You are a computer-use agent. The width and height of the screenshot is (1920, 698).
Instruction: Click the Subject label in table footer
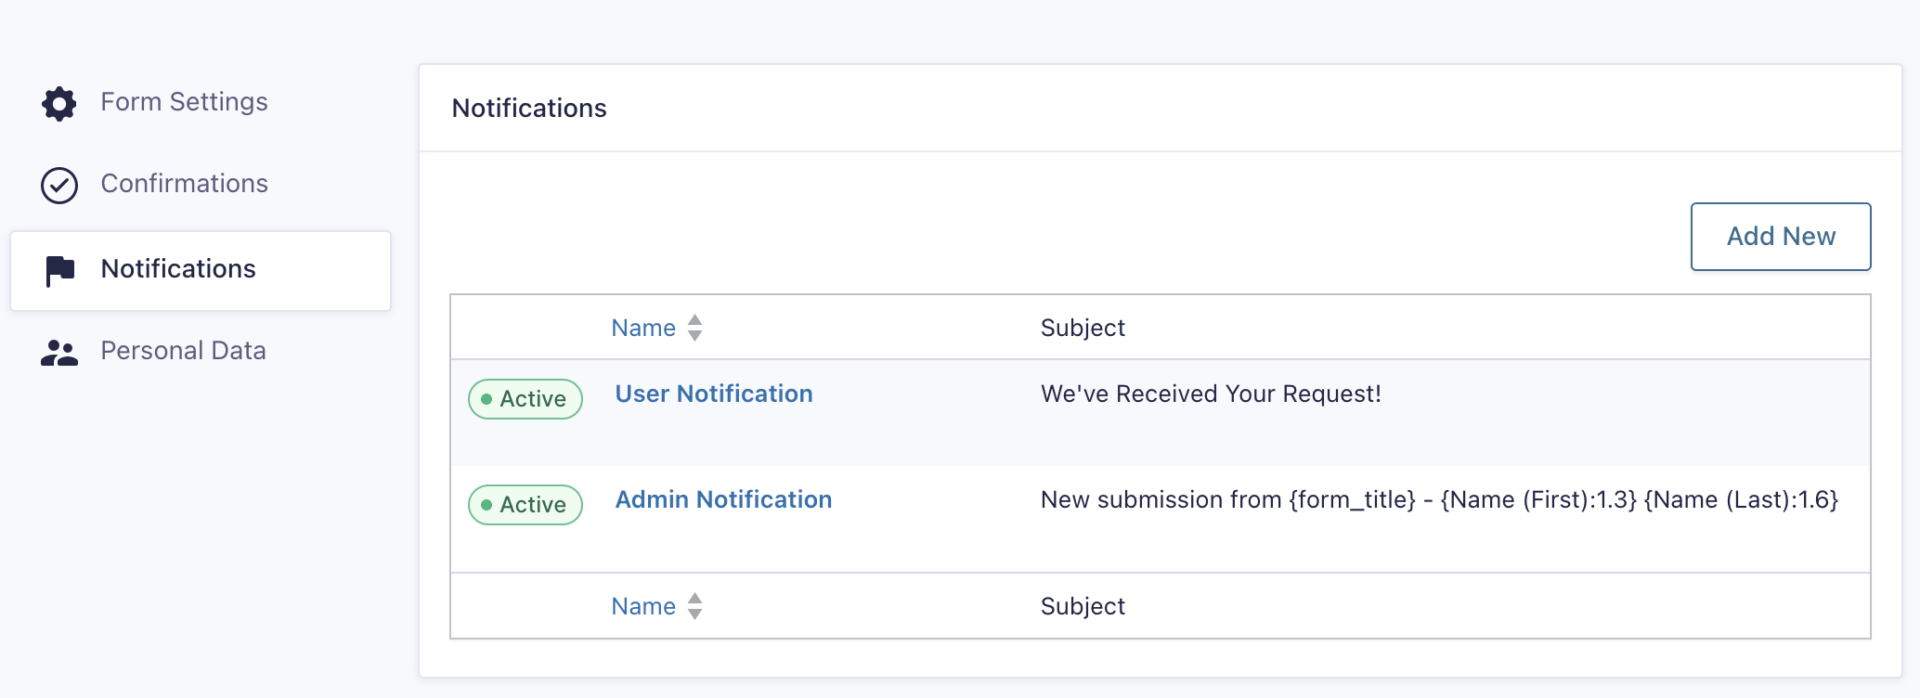click(x=1082, y=606)
